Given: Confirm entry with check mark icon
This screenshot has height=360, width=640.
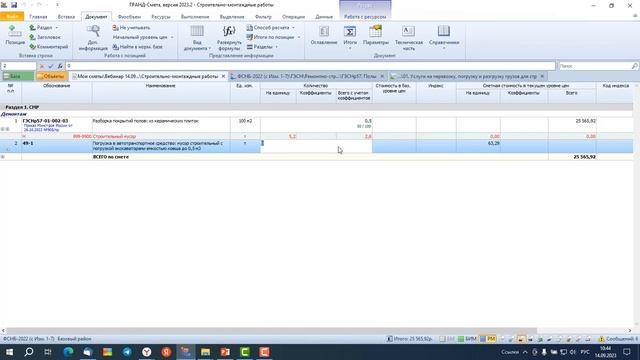Looking at the screenshot, I should [51, 66].
